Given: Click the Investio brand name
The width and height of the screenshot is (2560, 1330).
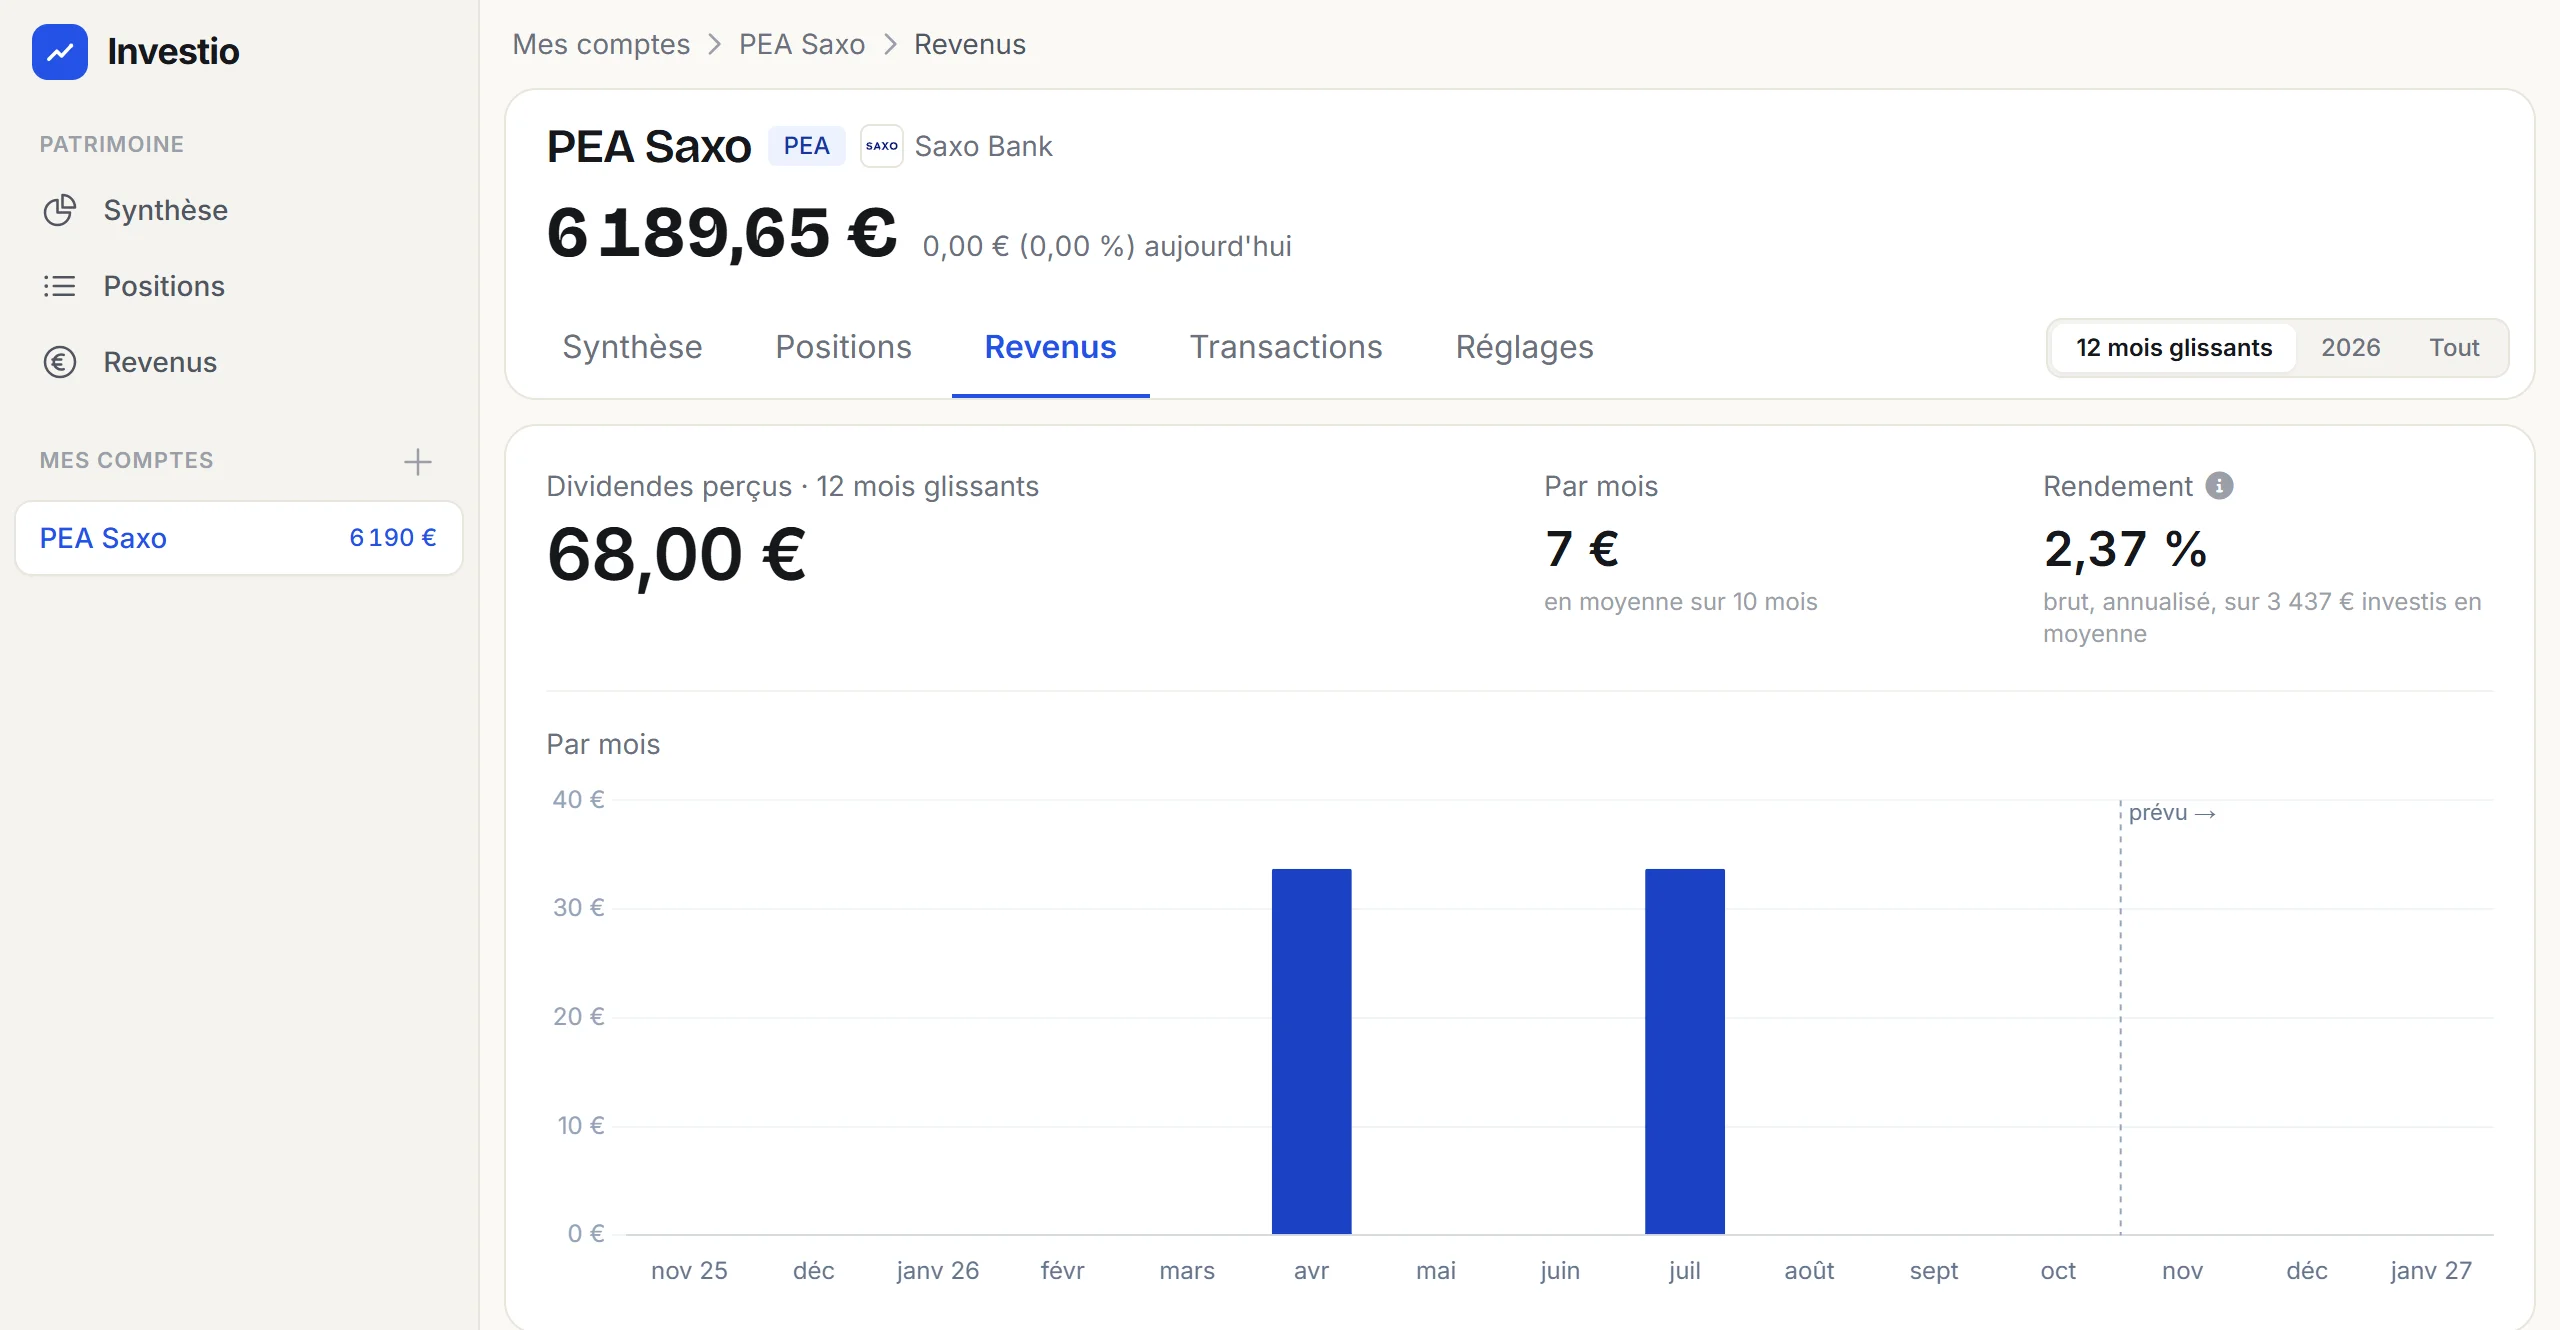Looking at the screenshot, I should pyautogui.click(x=173, y=52).
